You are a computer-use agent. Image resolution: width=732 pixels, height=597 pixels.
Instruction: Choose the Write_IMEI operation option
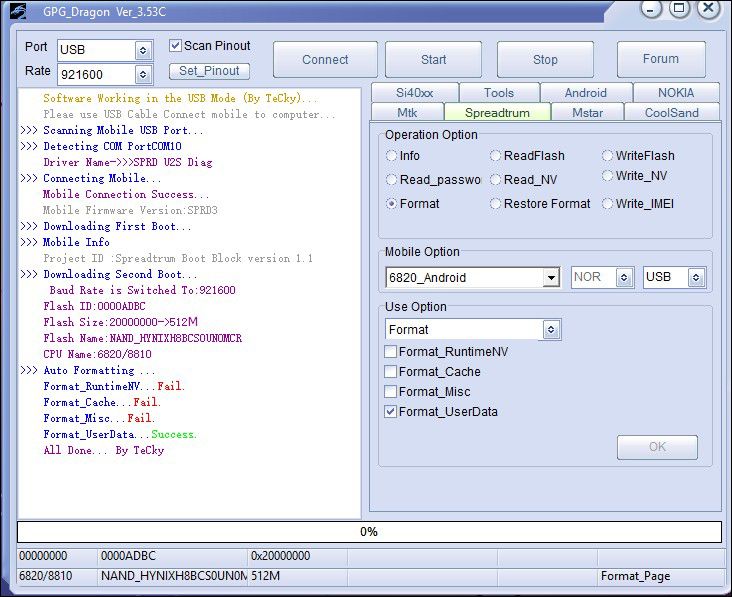608,204
